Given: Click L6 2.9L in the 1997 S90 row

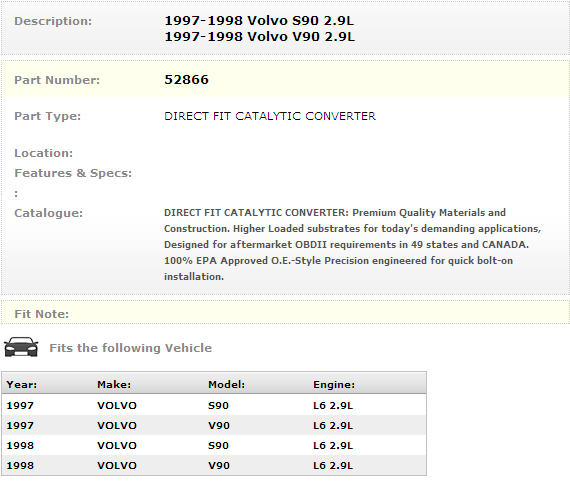Looking at the screenshot, I should pyautogui.click(x=333, y=406).
